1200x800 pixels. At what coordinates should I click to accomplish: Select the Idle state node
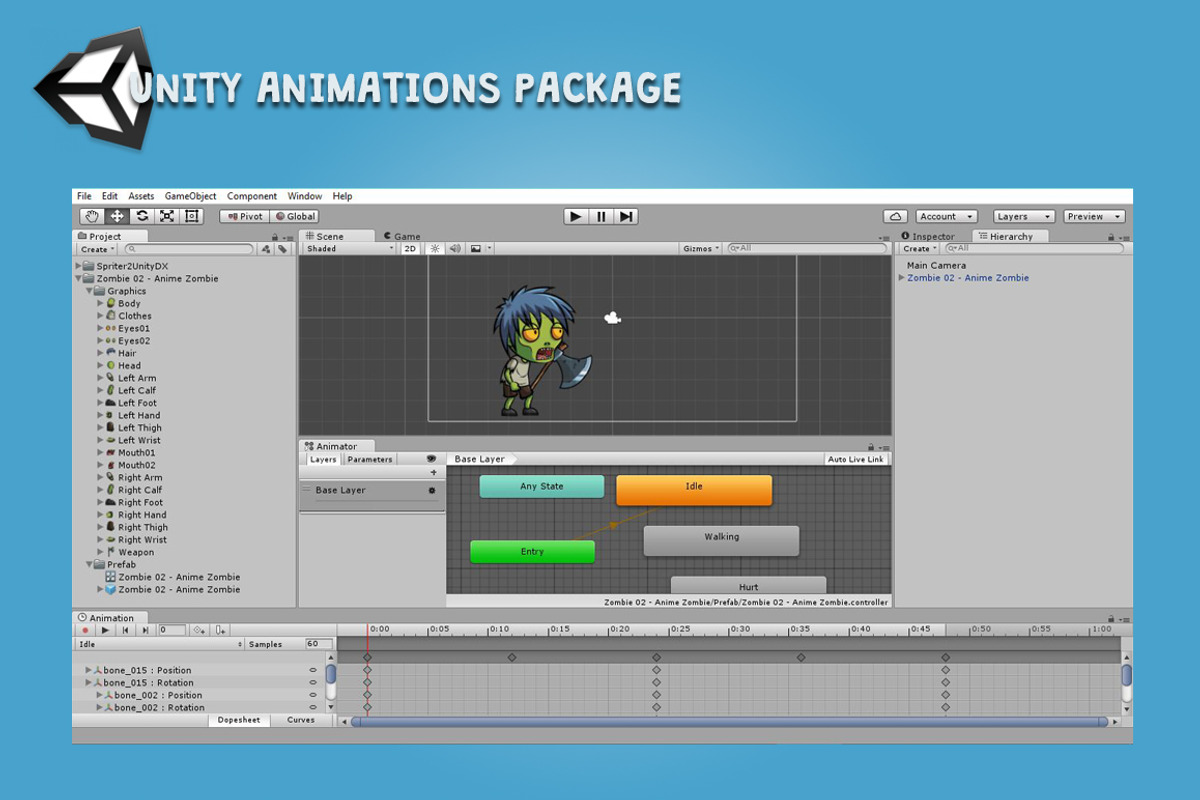click(694, 490)
